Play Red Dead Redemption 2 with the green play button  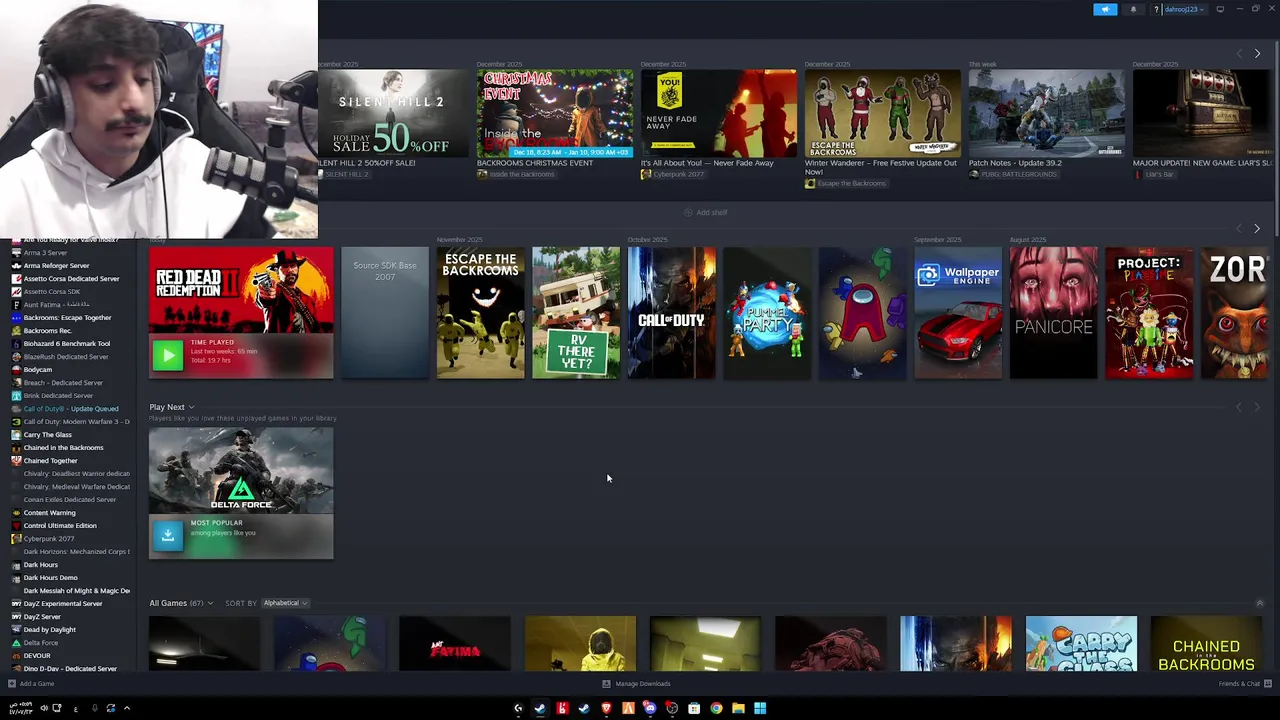coord(168,354)
